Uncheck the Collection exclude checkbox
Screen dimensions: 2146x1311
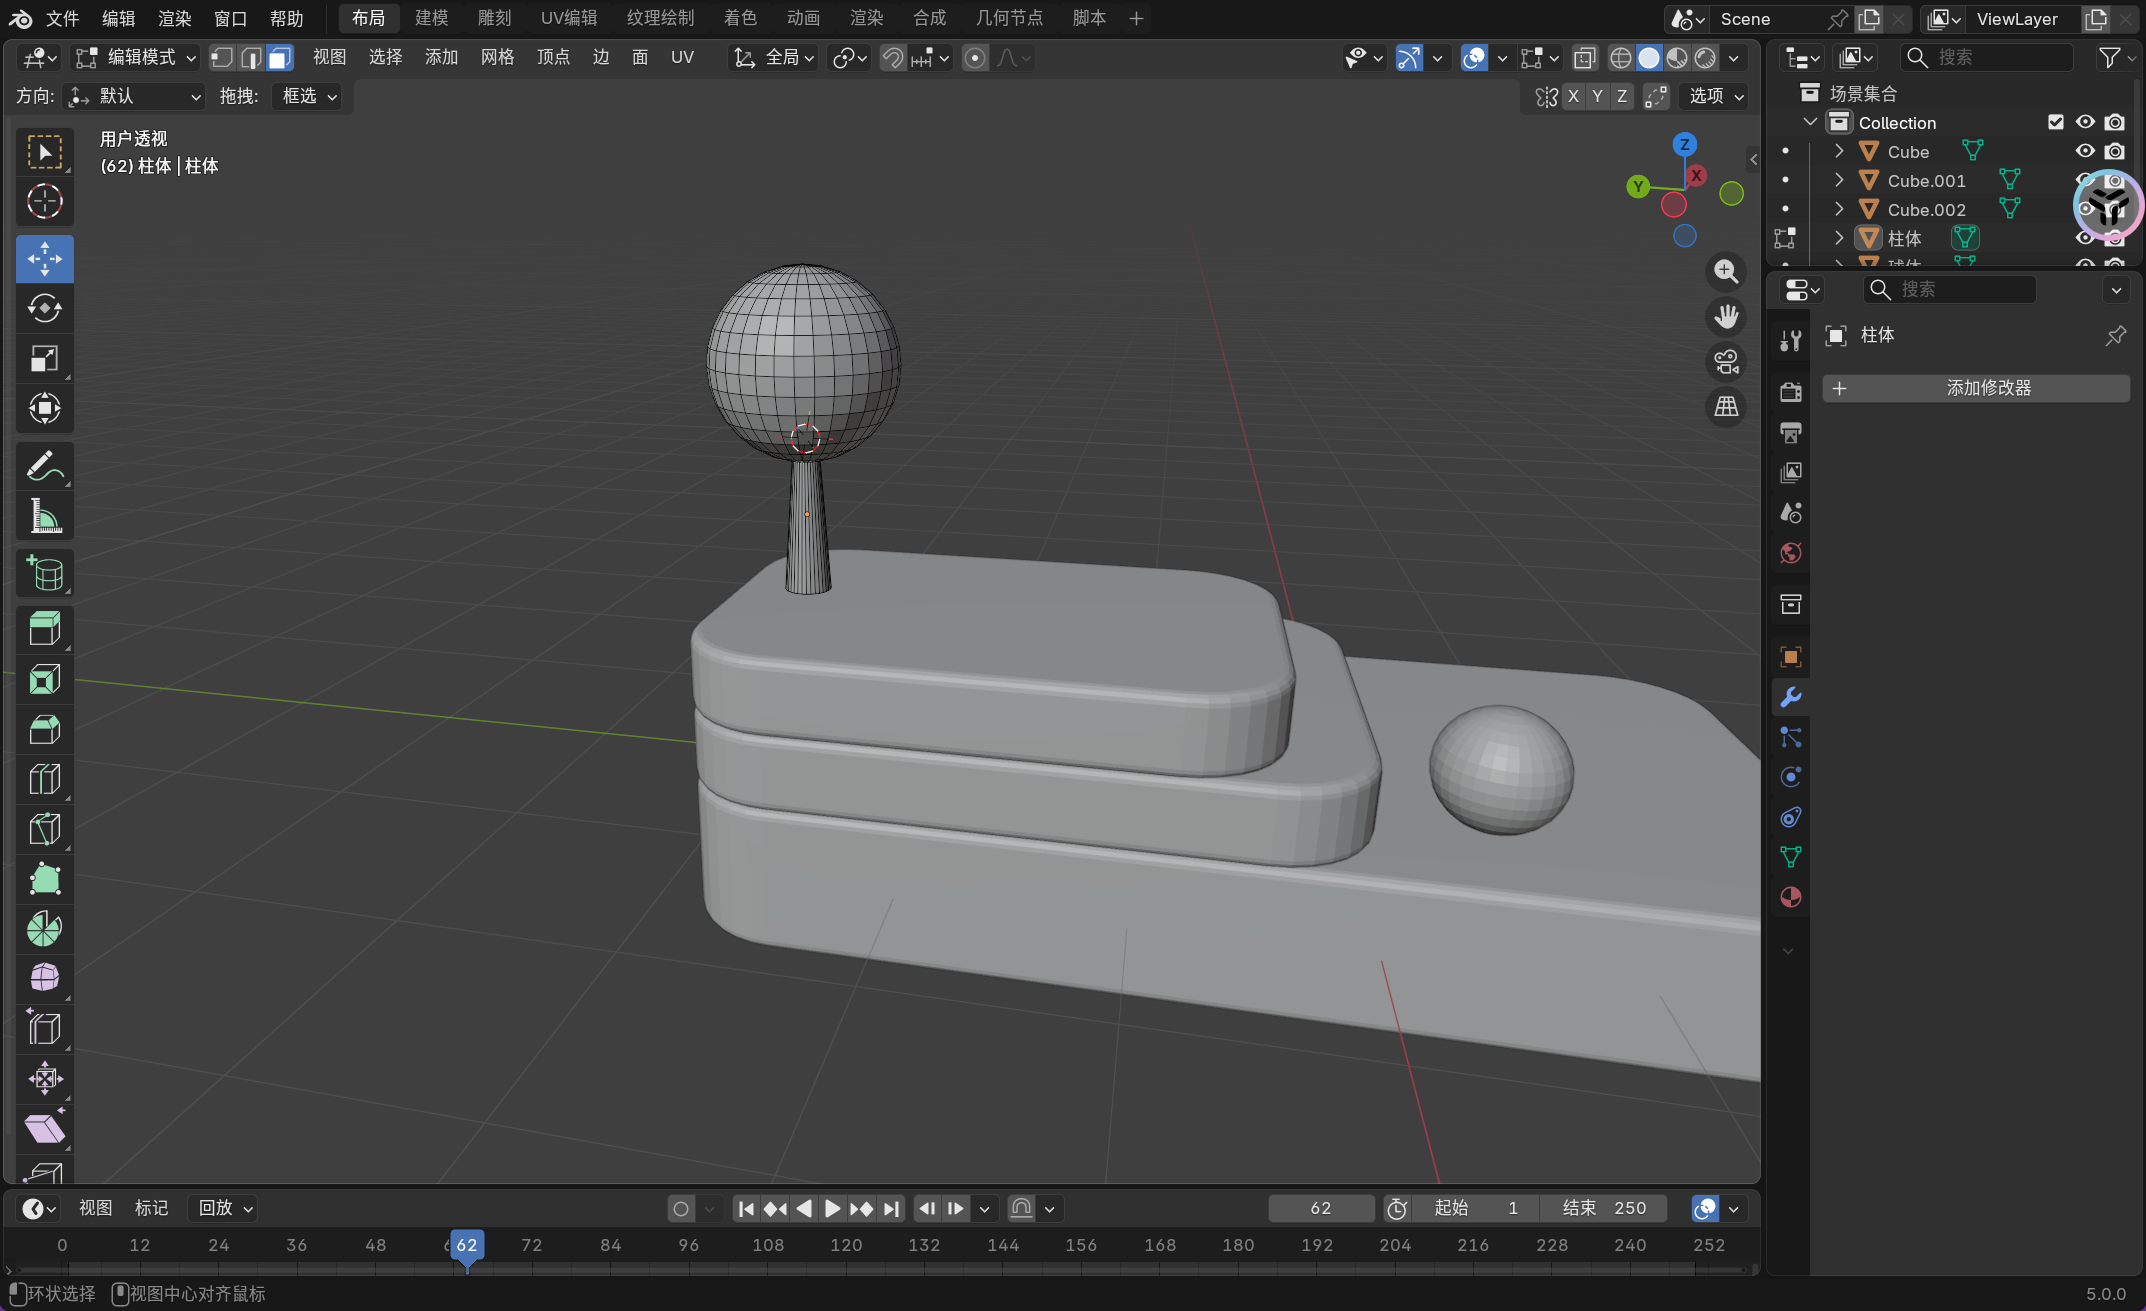[x=2055, y=122]
